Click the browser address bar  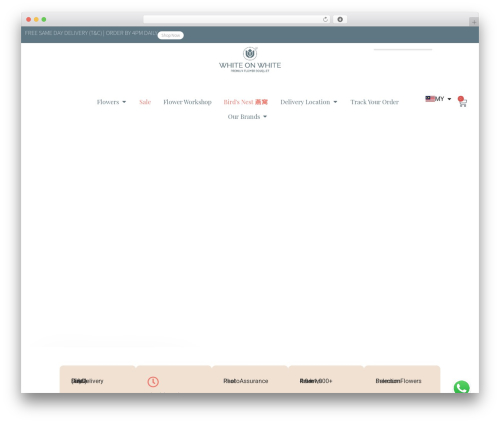pyautogui.click(x=237, y=20)
